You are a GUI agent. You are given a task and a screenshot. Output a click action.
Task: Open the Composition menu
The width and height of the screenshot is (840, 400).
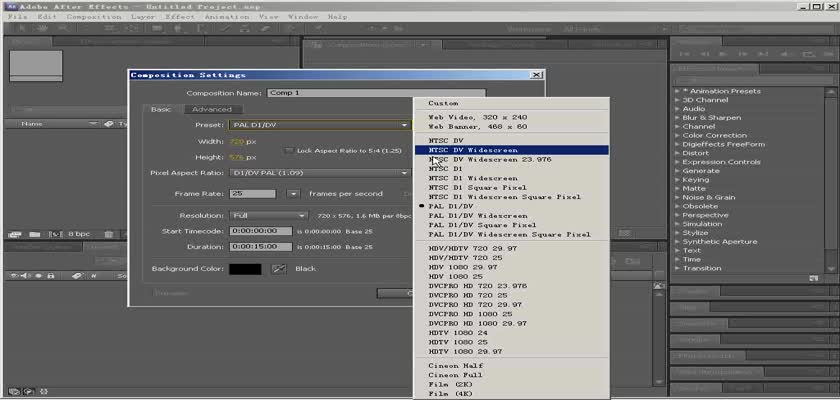click(x=94, y=17)
